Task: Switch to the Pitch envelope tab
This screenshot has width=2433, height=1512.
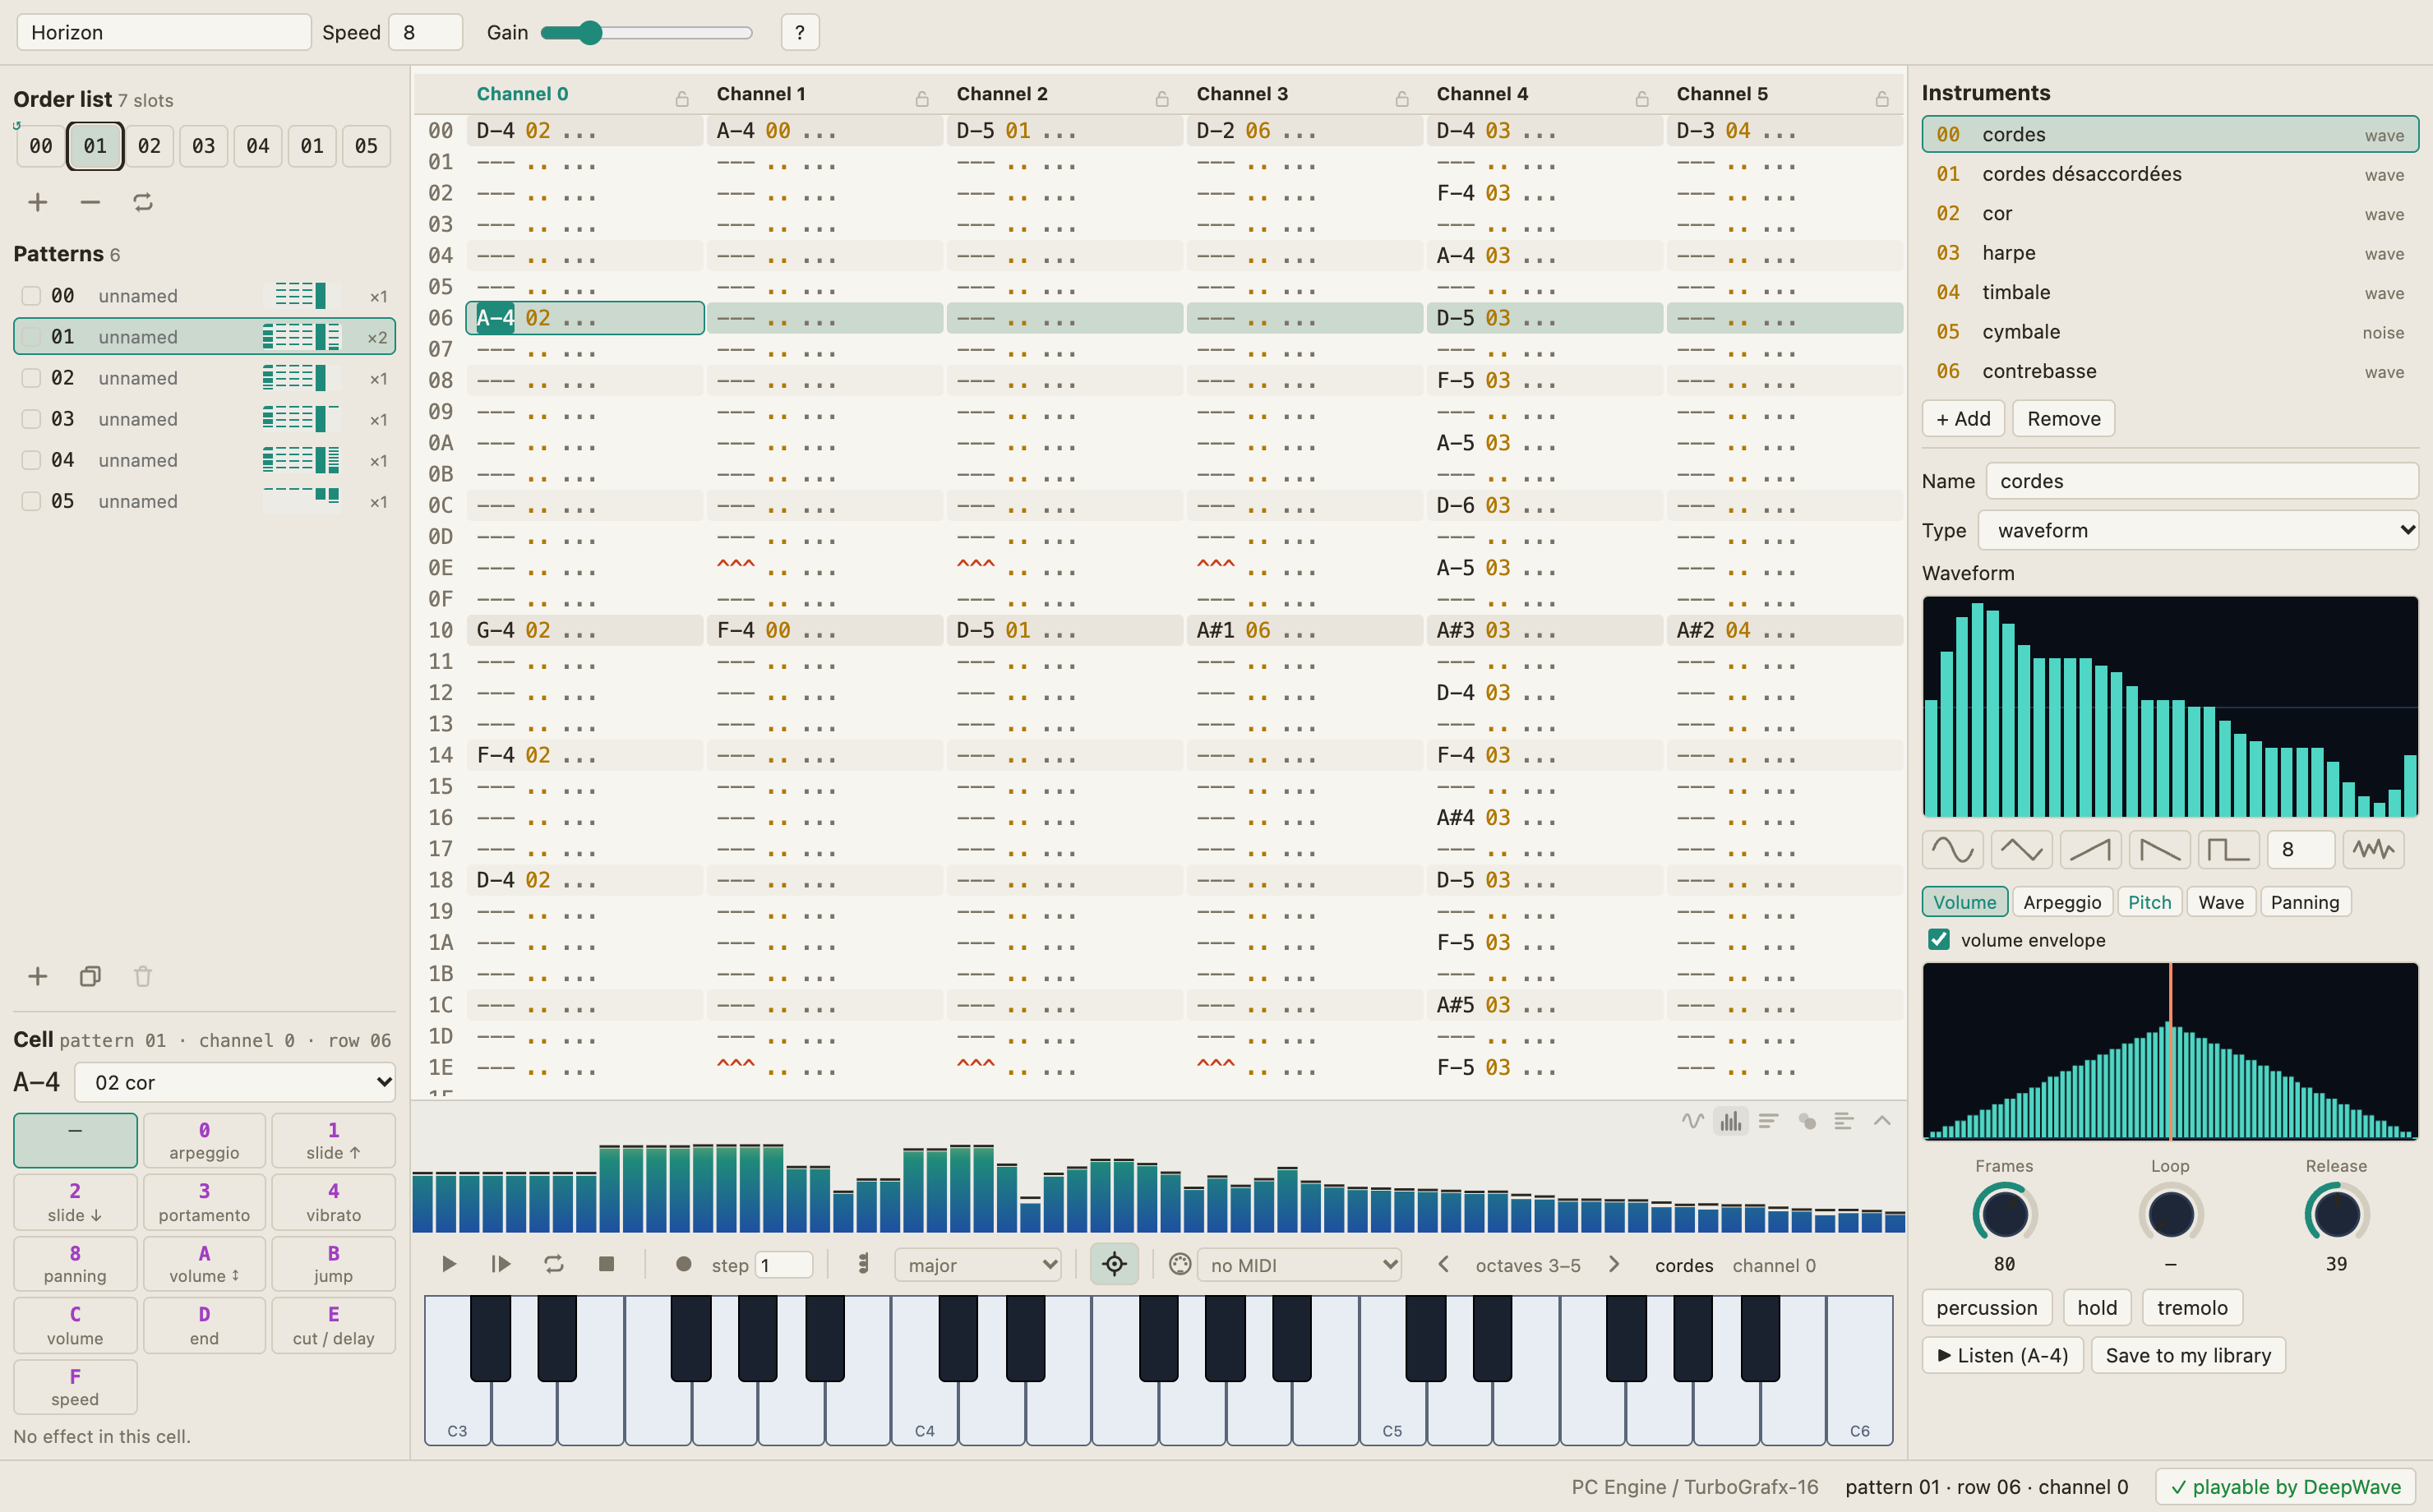Action: [2149, 902]
